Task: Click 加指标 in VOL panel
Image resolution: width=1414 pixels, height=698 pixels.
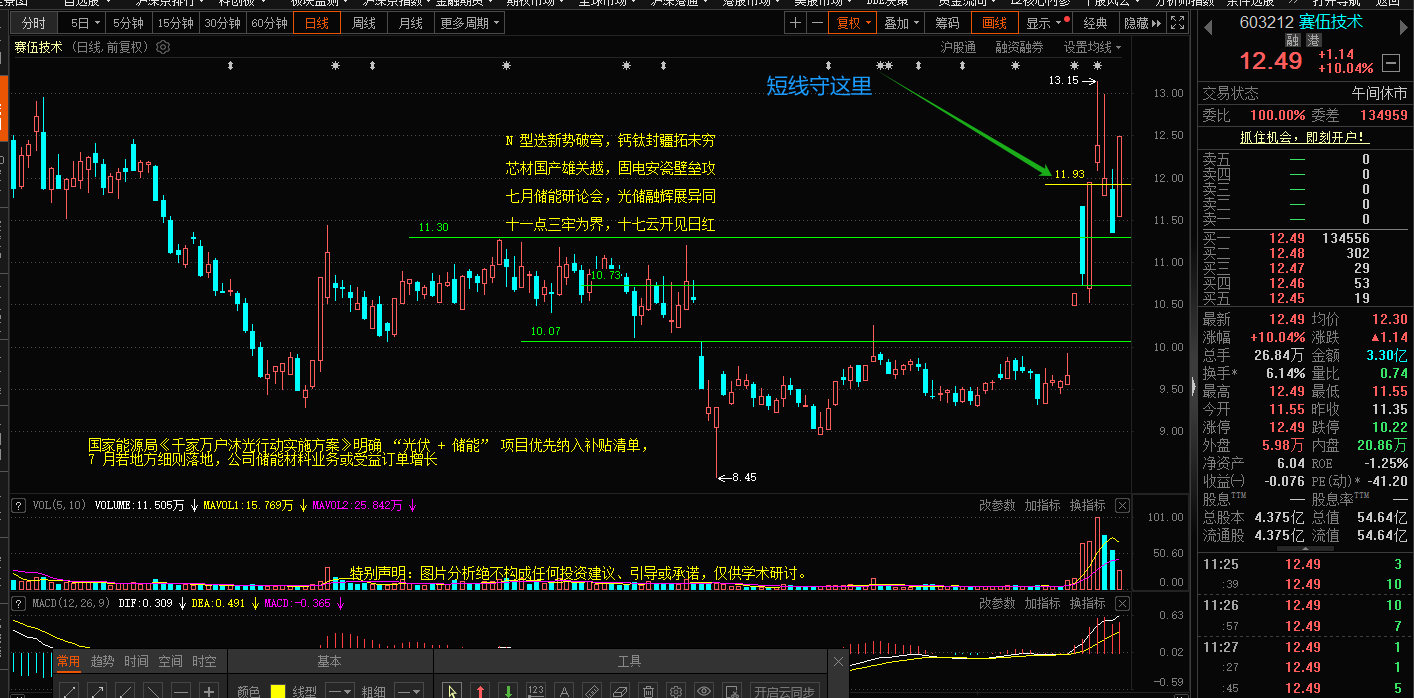Action: coord(1042,505)
